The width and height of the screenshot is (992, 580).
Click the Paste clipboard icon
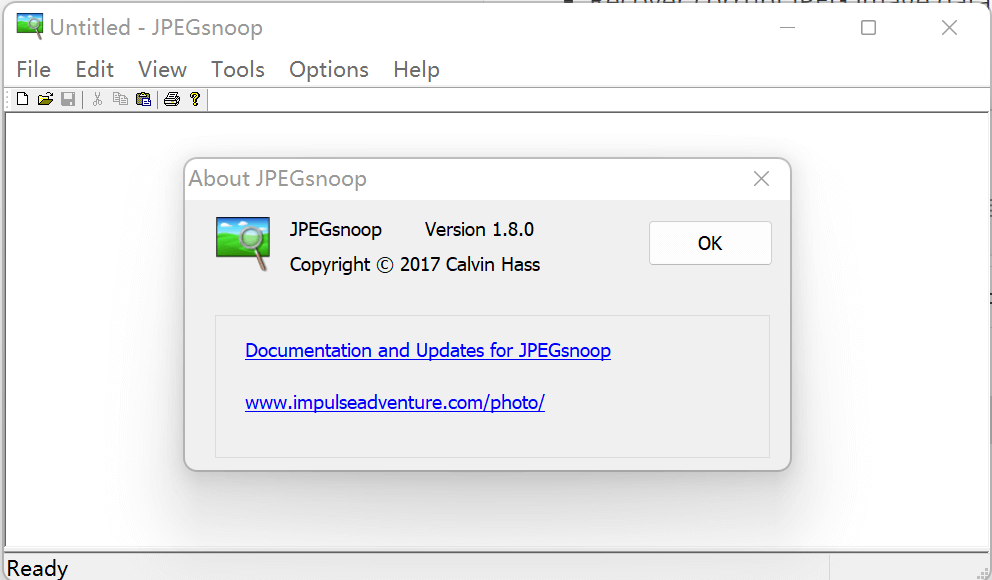tap(143, 99)
